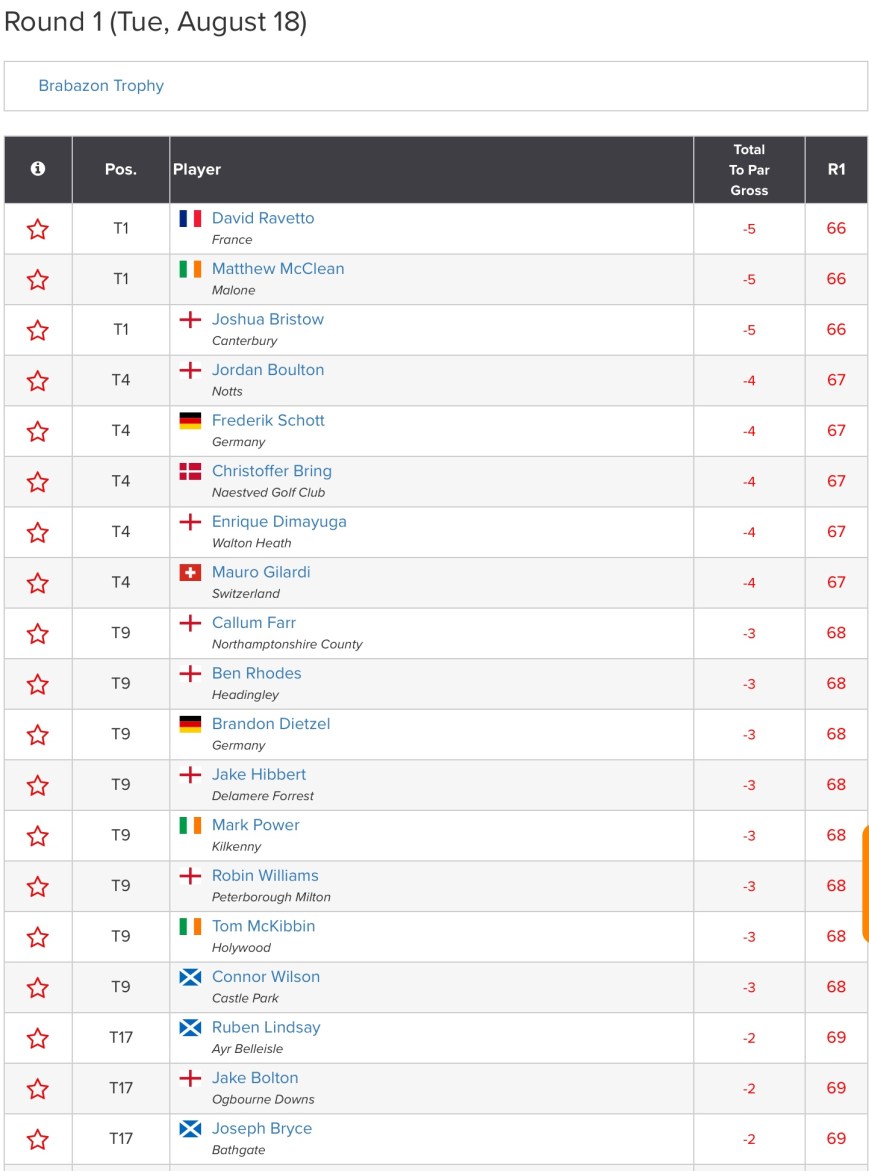Viewport: 869px width, 1171px height.
Task: Open Joshua Bristow's player page
Action: 268,319
